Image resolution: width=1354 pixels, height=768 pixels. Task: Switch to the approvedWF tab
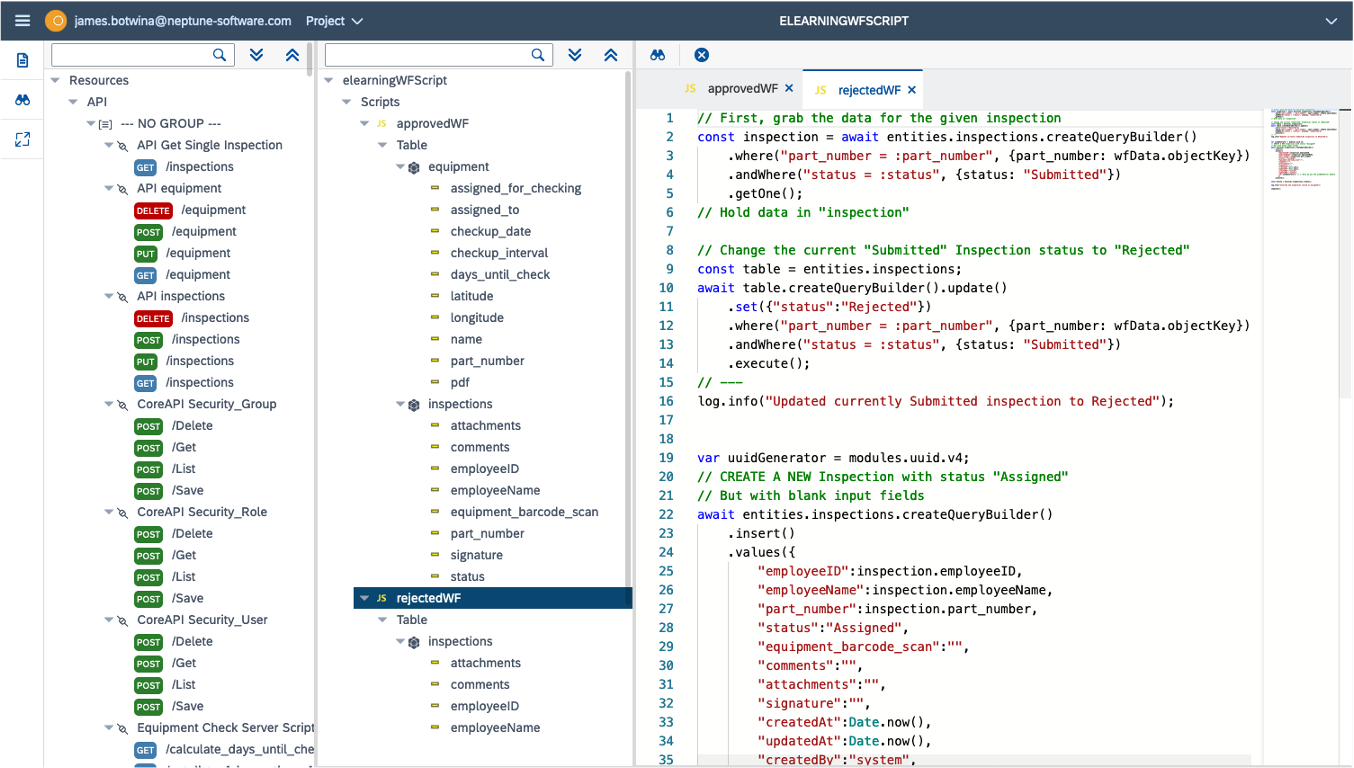pos(742,89)
